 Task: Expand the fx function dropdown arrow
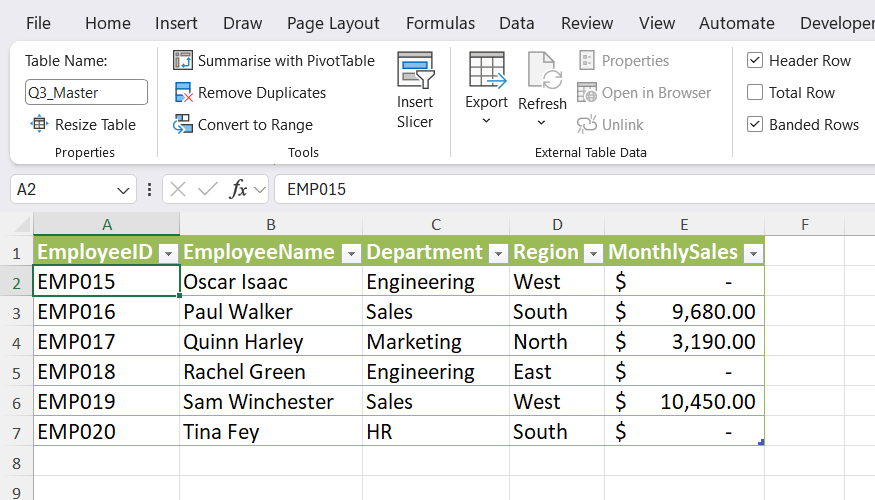(259, 190)
